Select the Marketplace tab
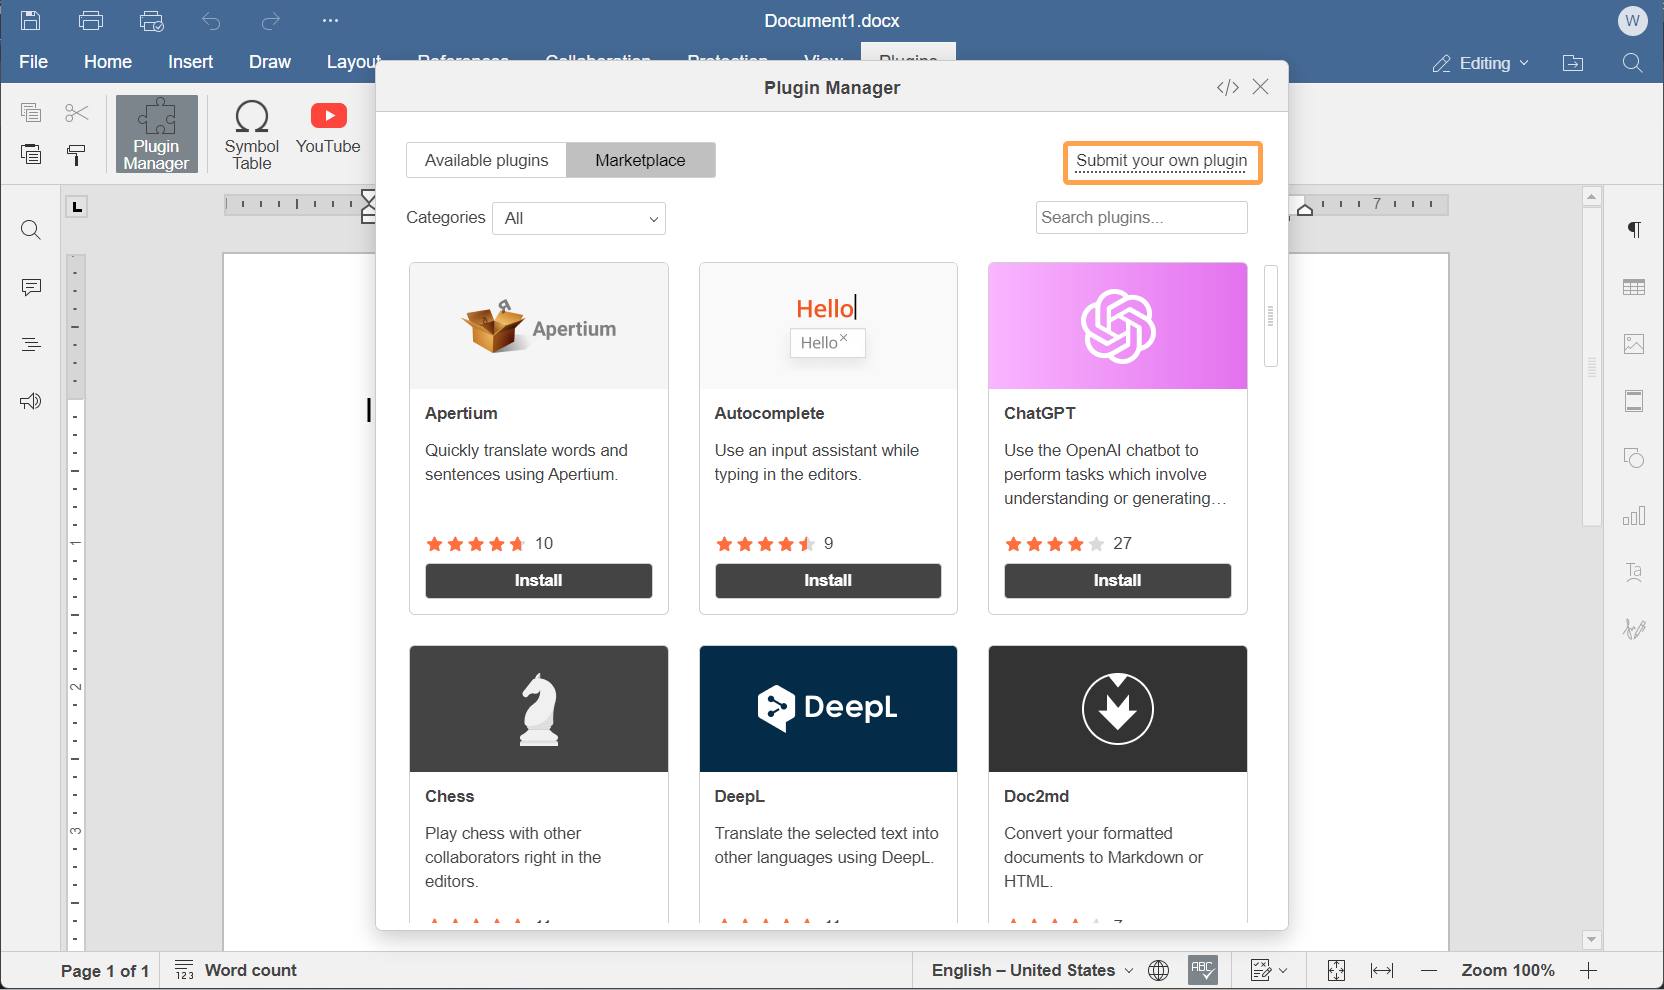Viewport: 1664px width, 990px height. pyautogui.click(x=641, y=160)
